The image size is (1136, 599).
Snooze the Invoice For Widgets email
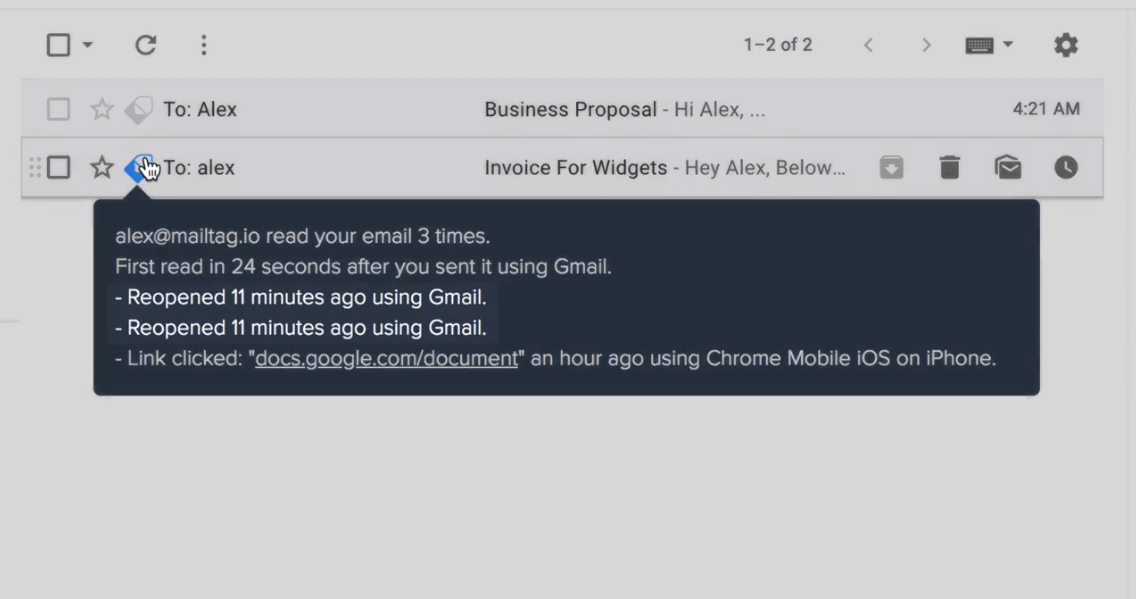coord(1066,167)
